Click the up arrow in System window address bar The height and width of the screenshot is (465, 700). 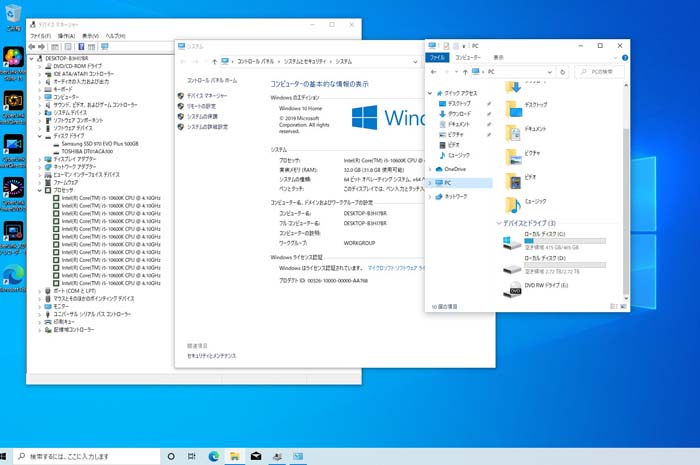pos(215,62)
